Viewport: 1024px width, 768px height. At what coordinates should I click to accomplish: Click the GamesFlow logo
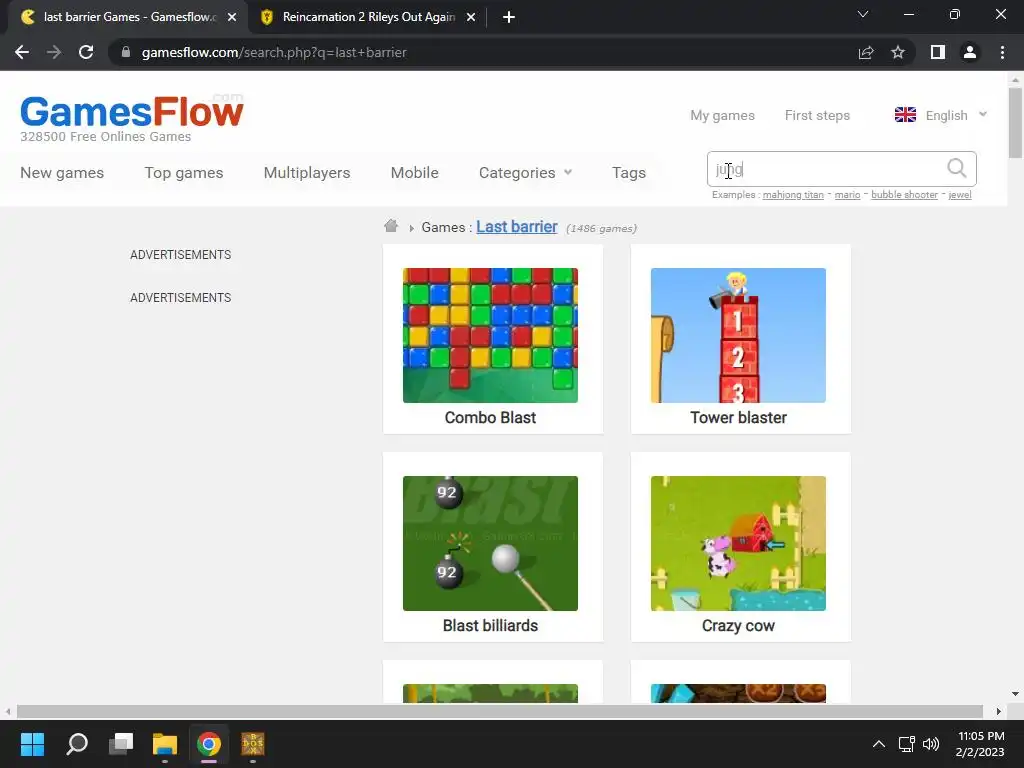tap(131, 112)
